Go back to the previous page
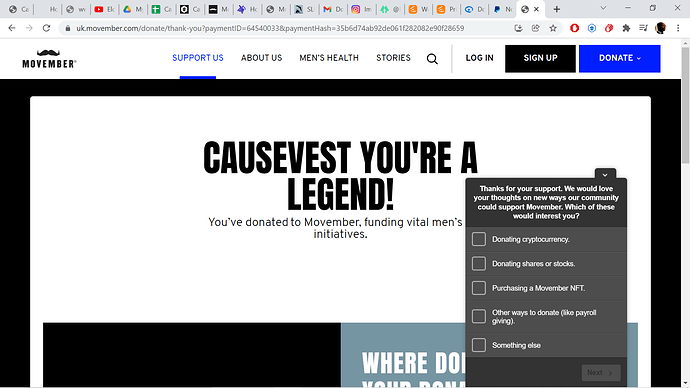This screenshot has height=388, width=690. coord(12,28)
